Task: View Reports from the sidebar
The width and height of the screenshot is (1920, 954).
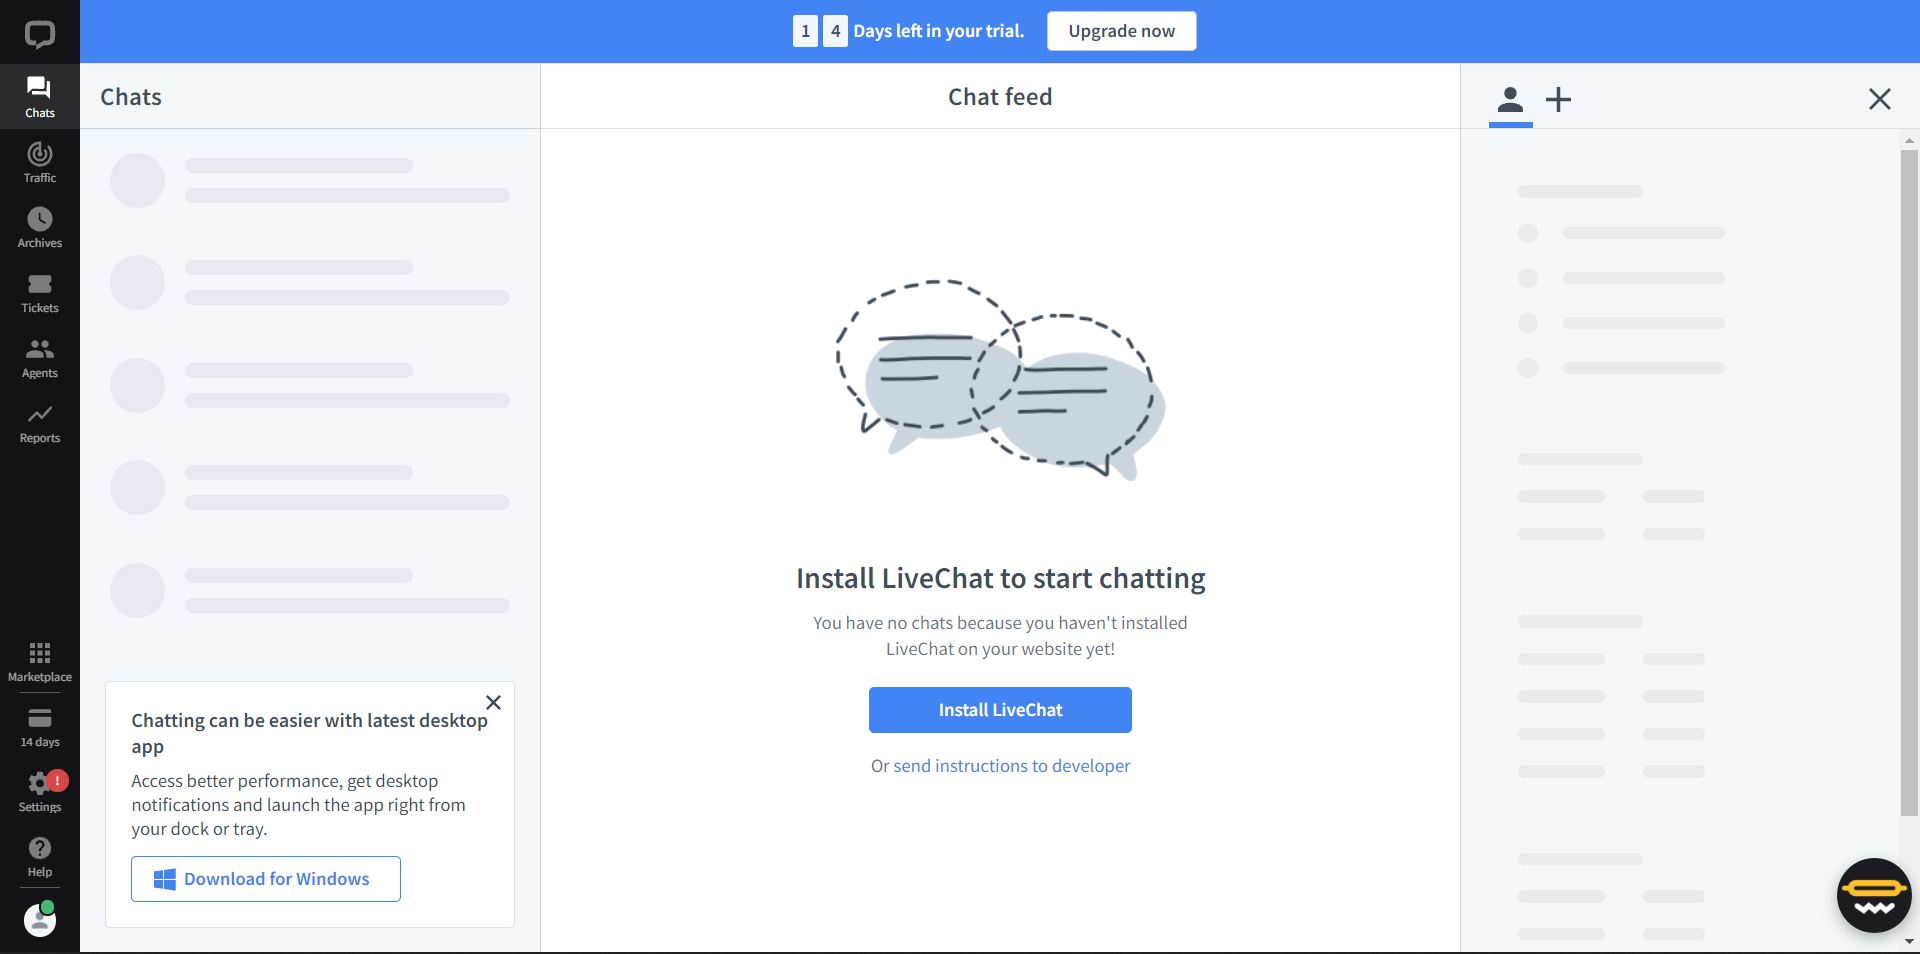Action: click(x=40, y=422)
